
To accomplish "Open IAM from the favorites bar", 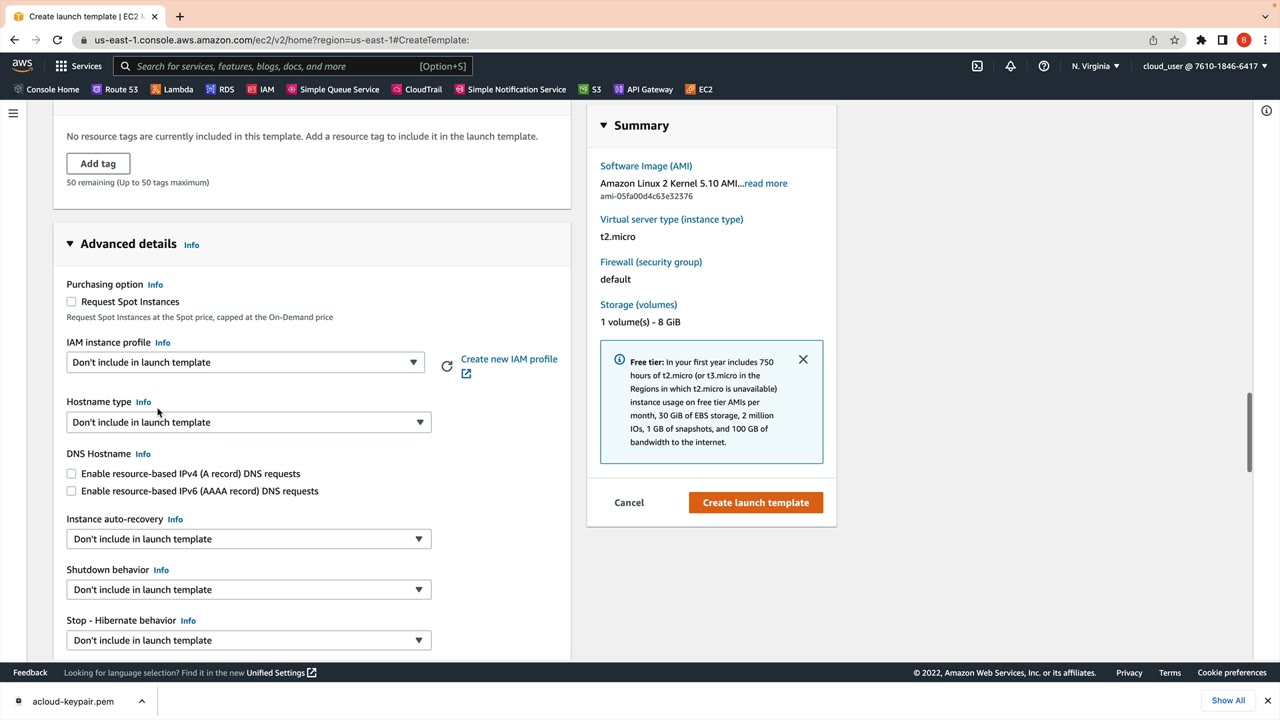I will click(x=260, y=89).
